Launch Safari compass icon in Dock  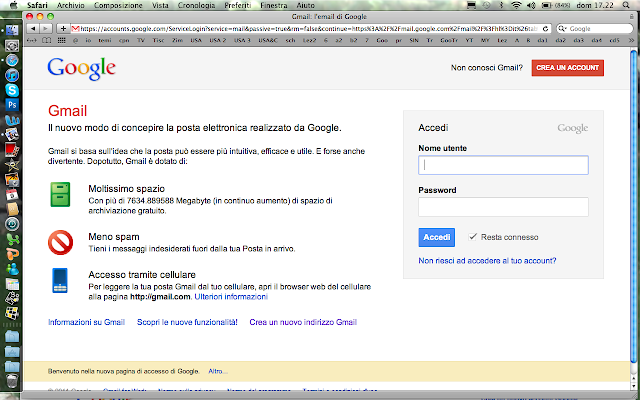click(x=12, y=60)
